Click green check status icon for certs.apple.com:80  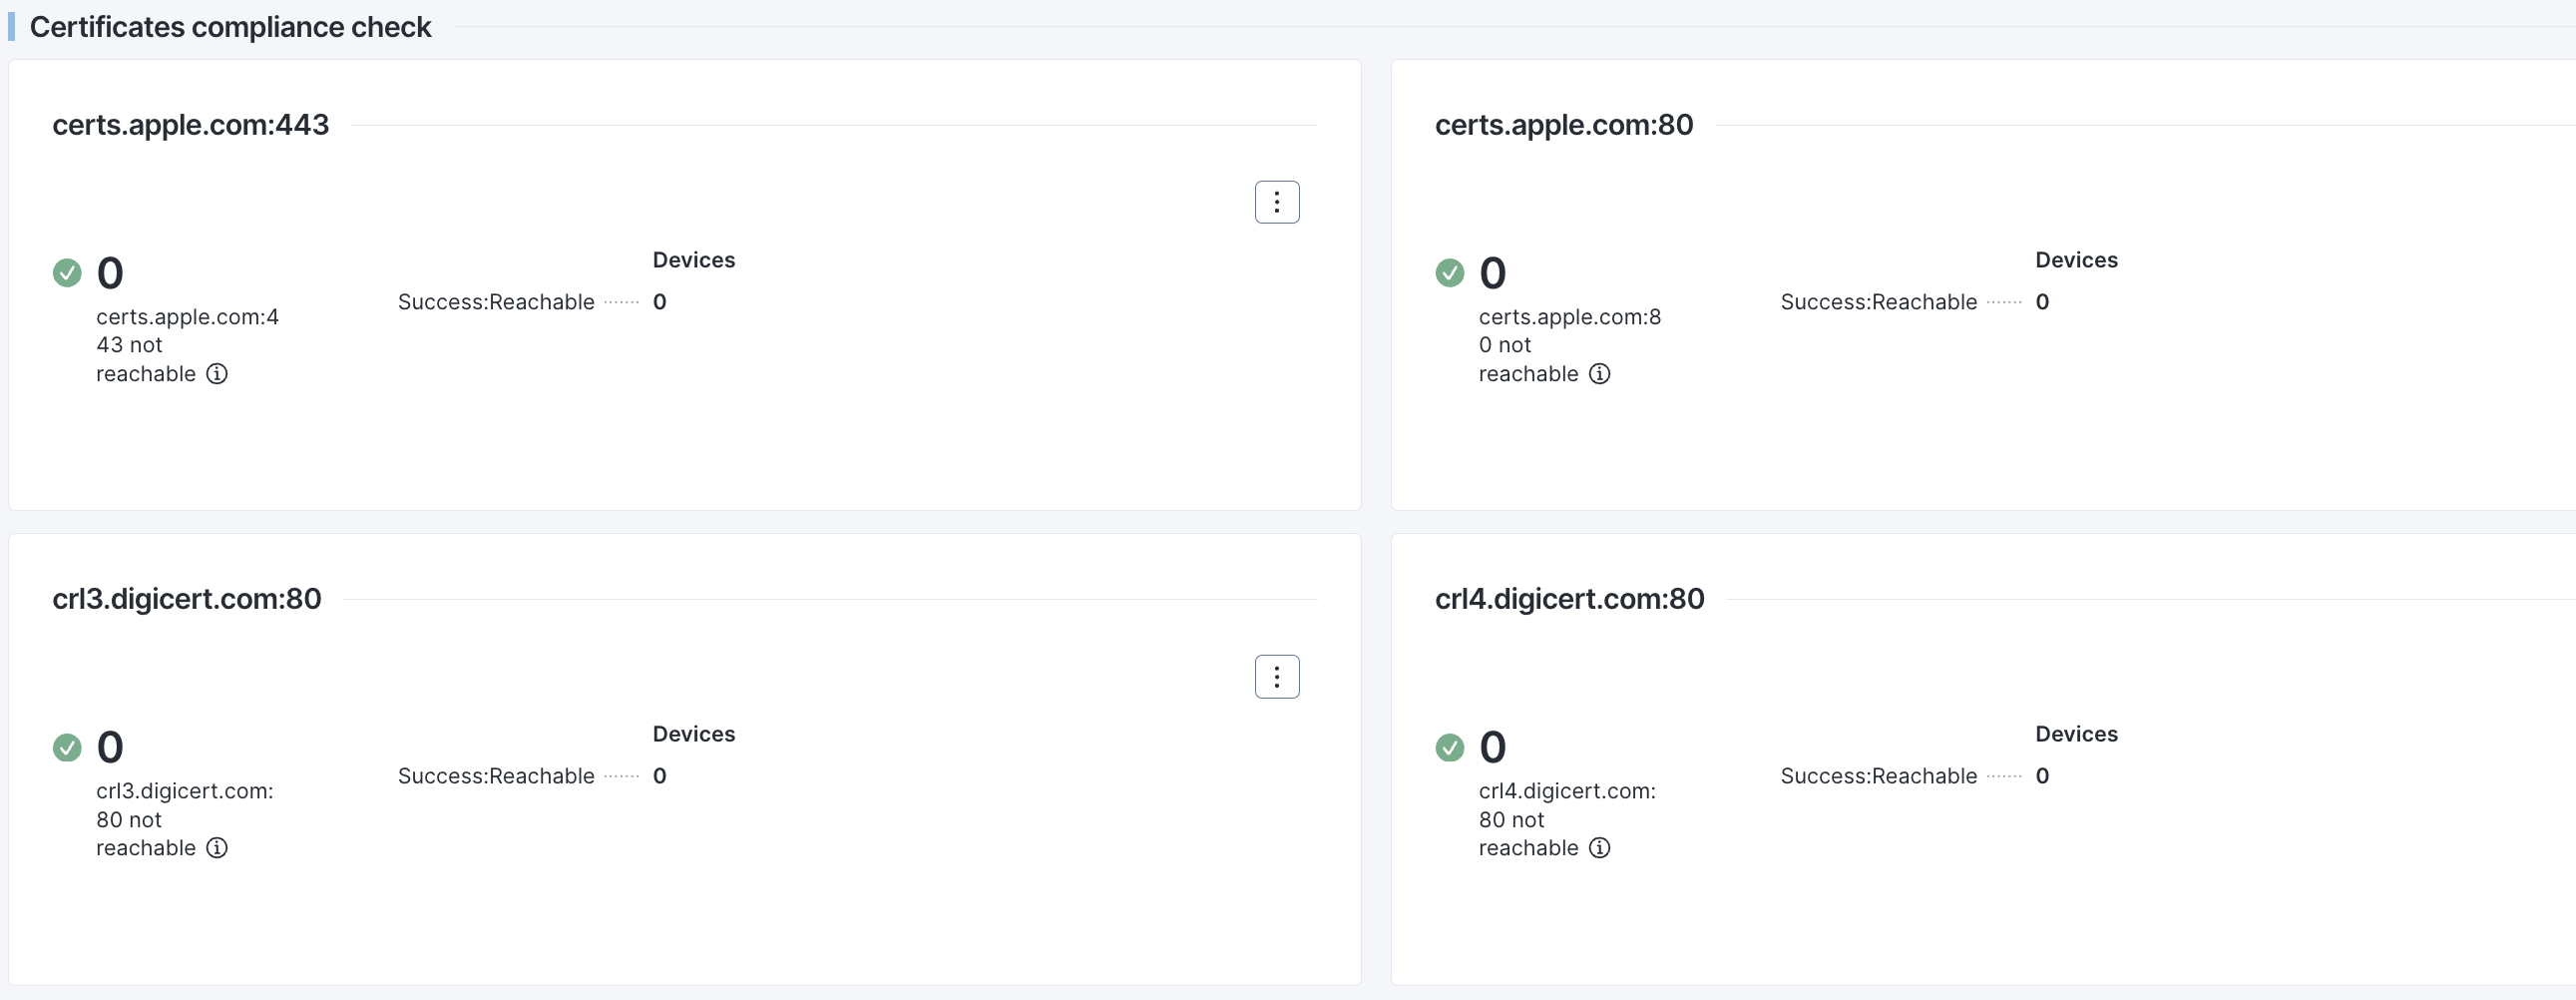pyautogui.click(x=1450, y=273)
